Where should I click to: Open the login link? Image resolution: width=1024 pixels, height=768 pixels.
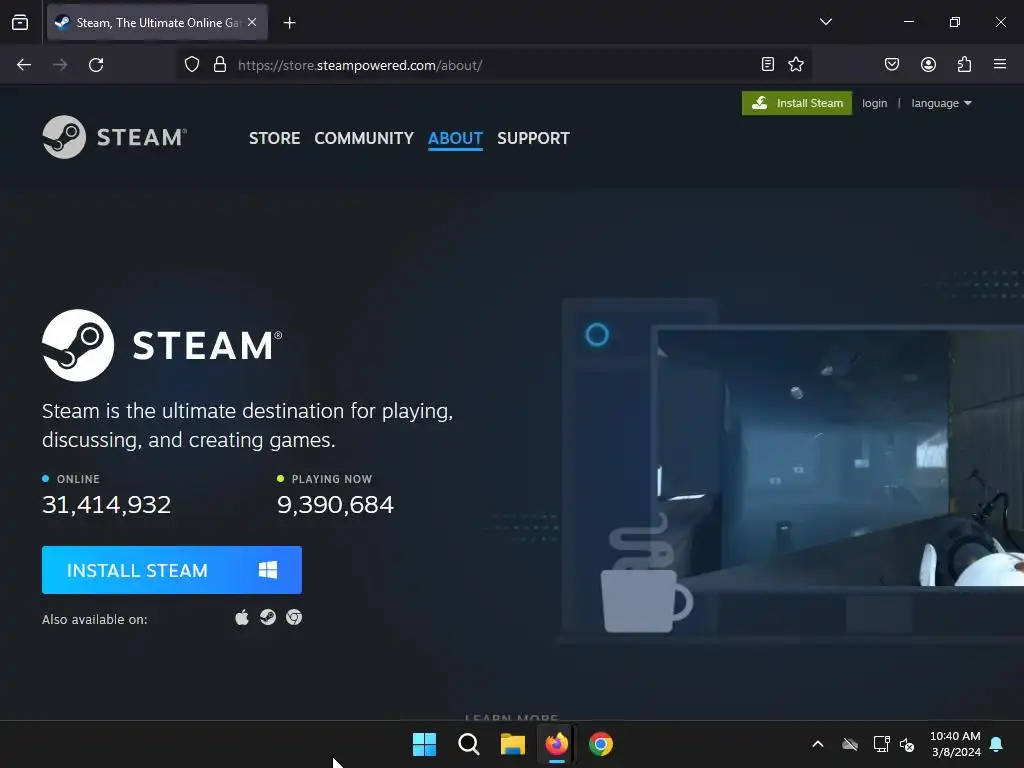[x=874, y=103]
